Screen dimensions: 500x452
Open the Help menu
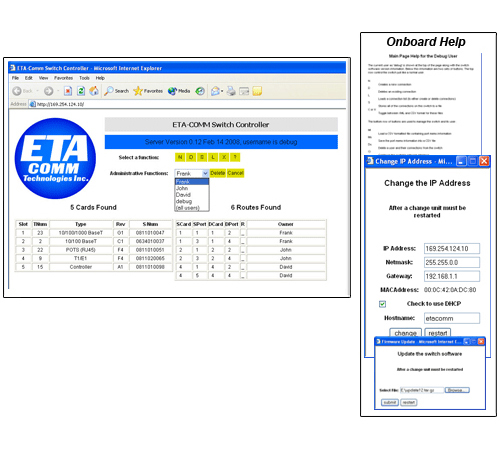(100, 78)
